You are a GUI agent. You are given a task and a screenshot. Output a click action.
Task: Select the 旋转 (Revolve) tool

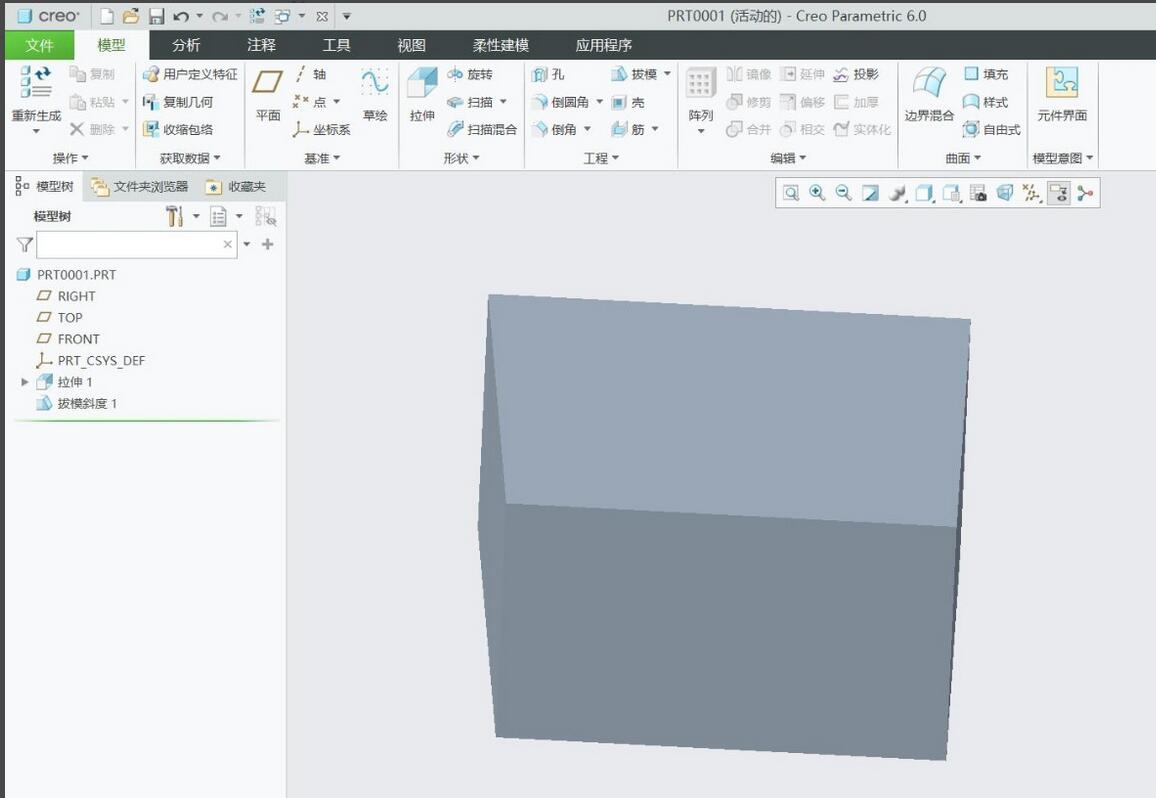(x=470, y=74)
